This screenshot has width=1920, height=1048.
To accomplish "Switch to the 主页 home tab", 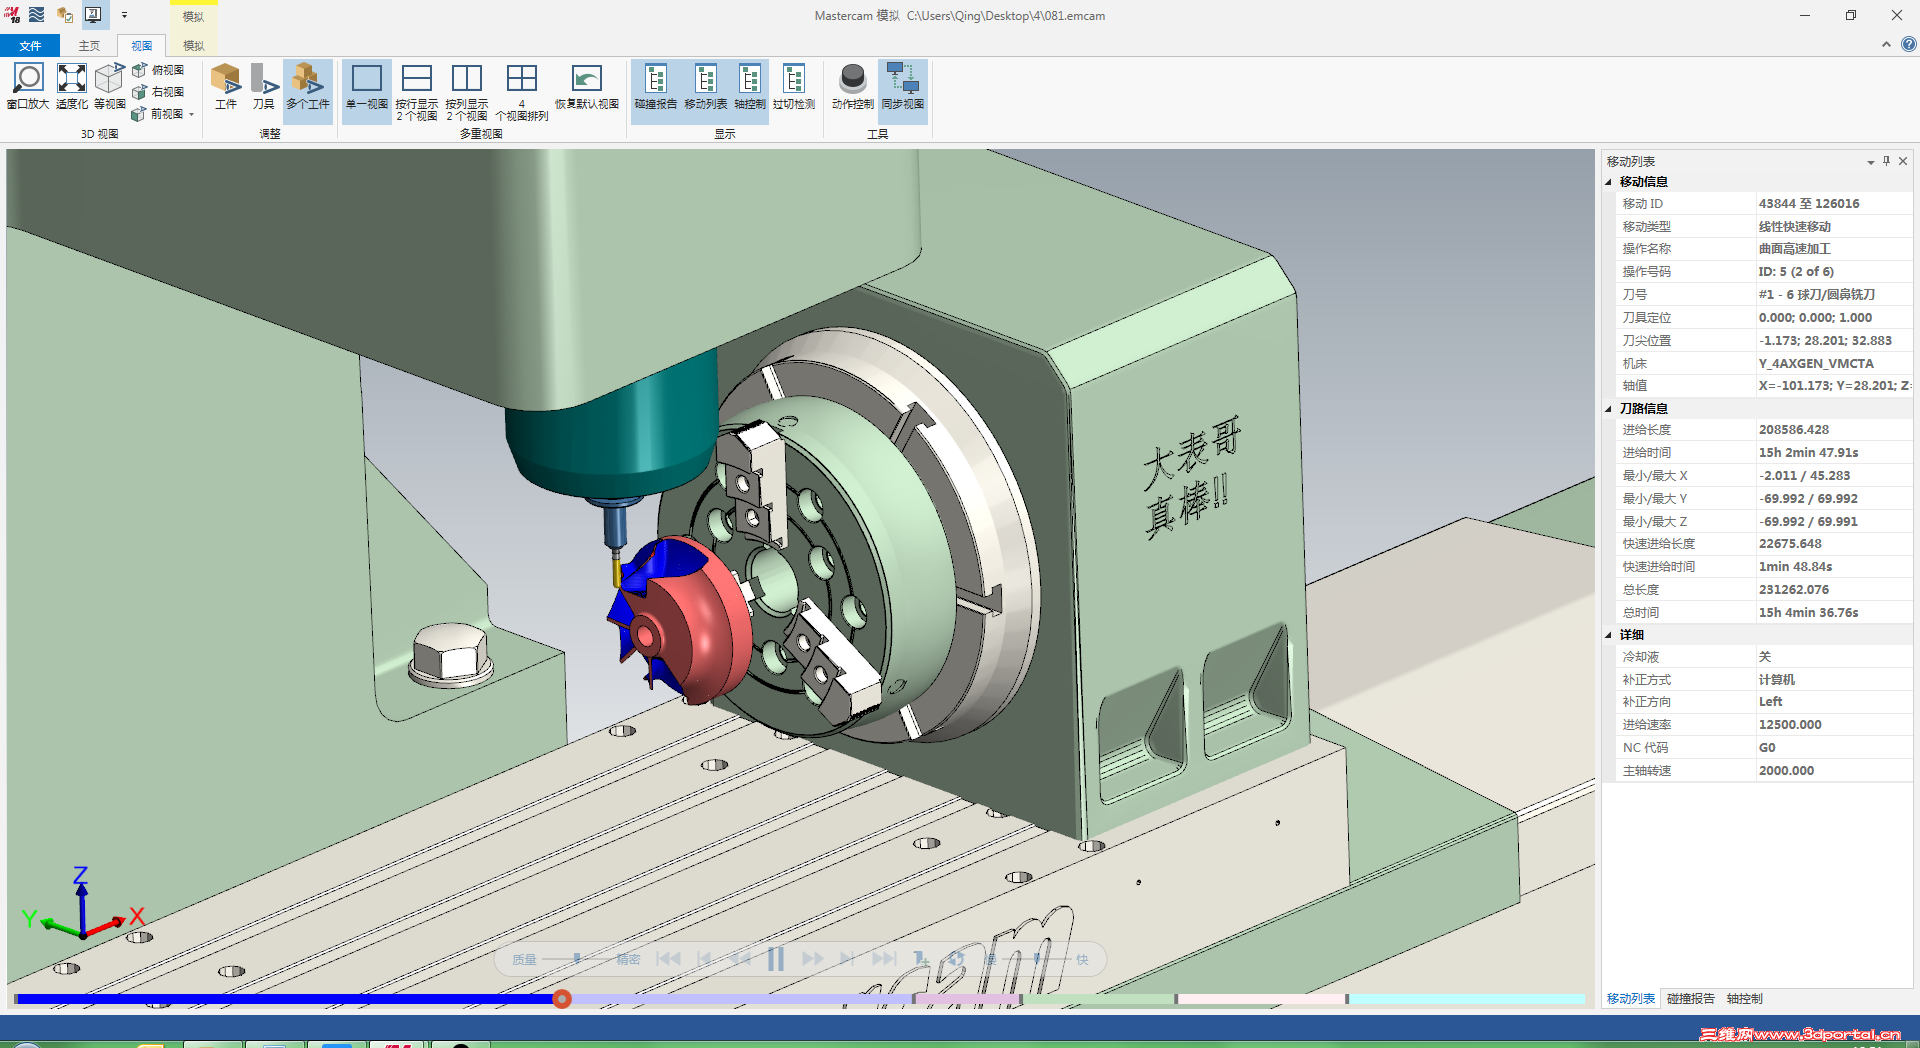I will tap(89, 46).
